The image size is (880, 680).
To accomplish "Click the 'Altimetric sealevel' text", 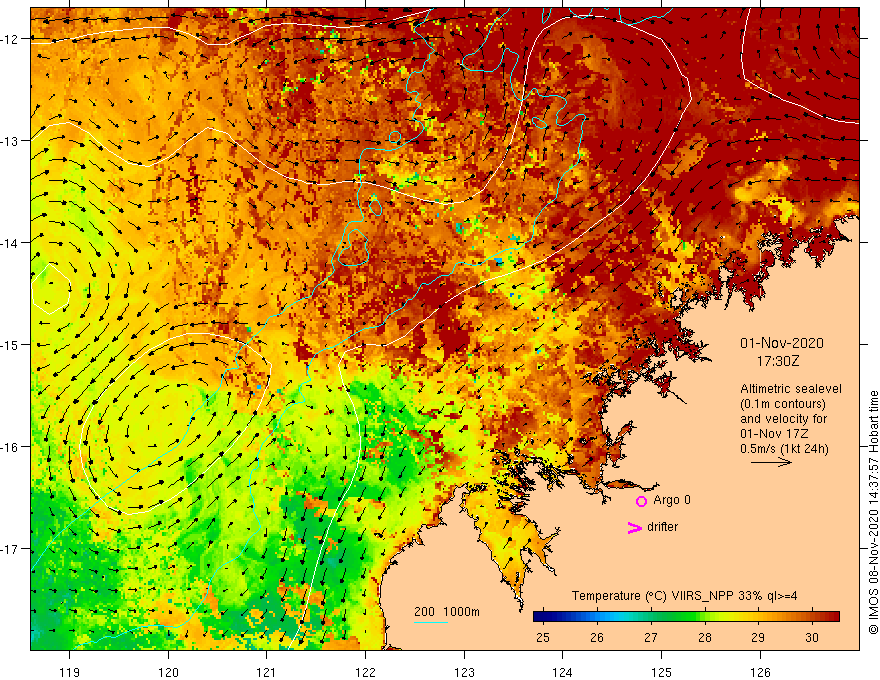I will pos(791,389).
